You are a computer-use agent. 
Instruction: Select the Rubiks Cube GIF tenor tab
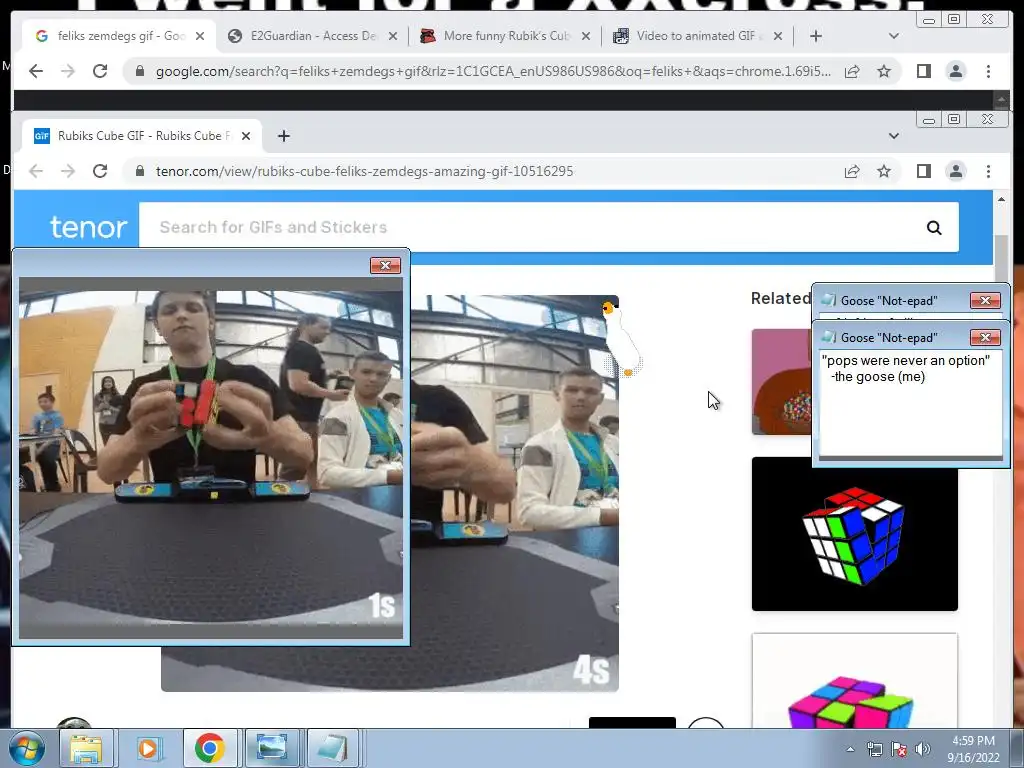tap(141, 136)
